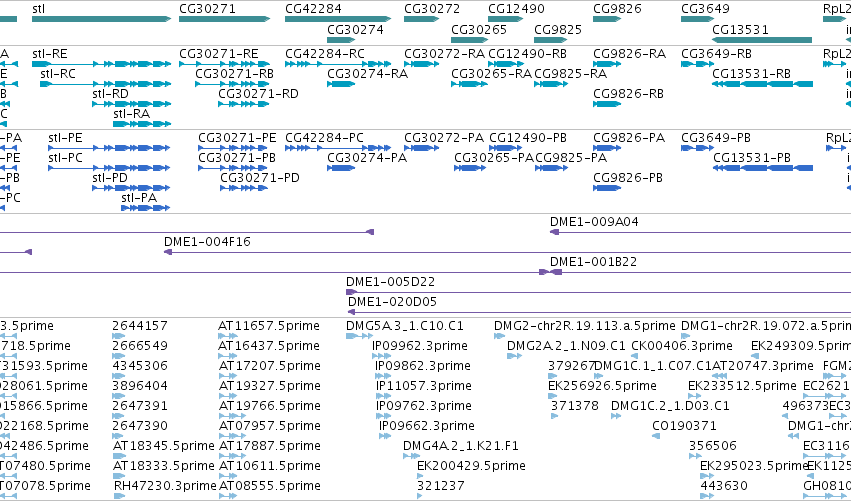Click the CG30274-RA transcript label

coord(367,74)
